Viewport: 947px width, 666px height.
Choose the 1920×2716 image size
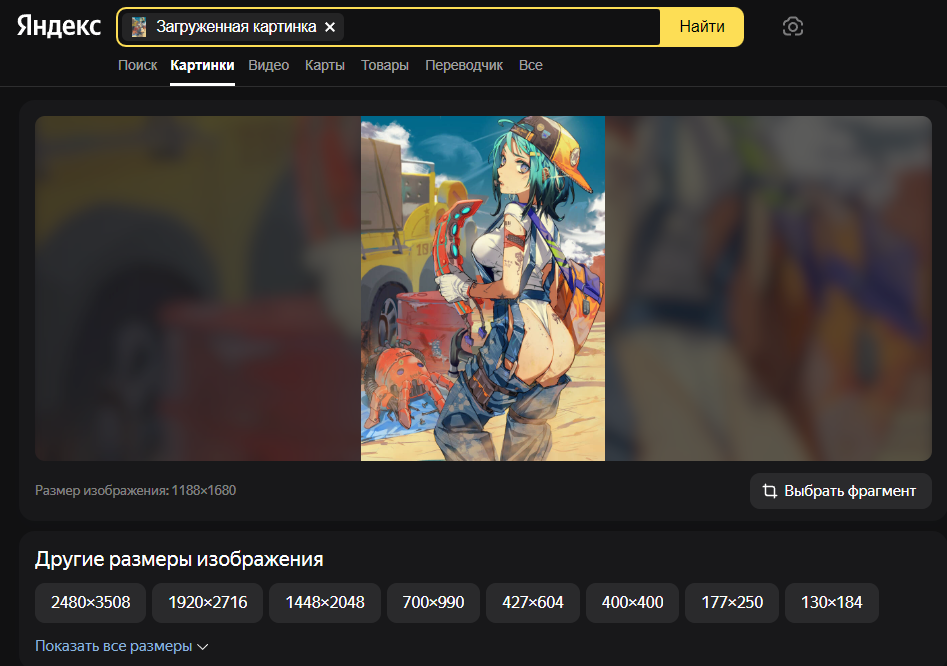pos(208,603)
